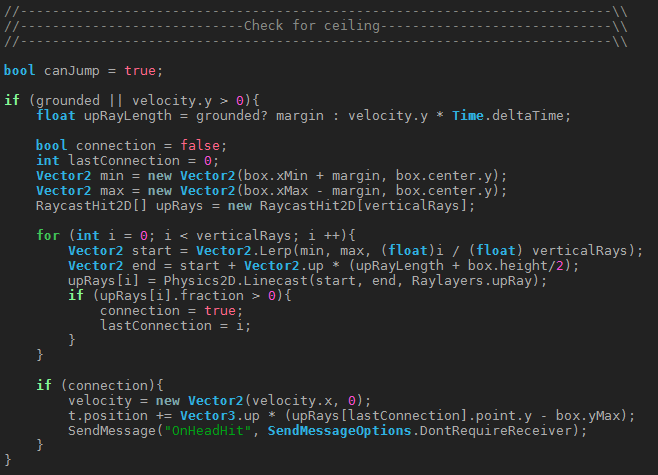Click 'Time' in Time.deltaTime
Screen dimensions: 658x475
click(x=467, y=116)
